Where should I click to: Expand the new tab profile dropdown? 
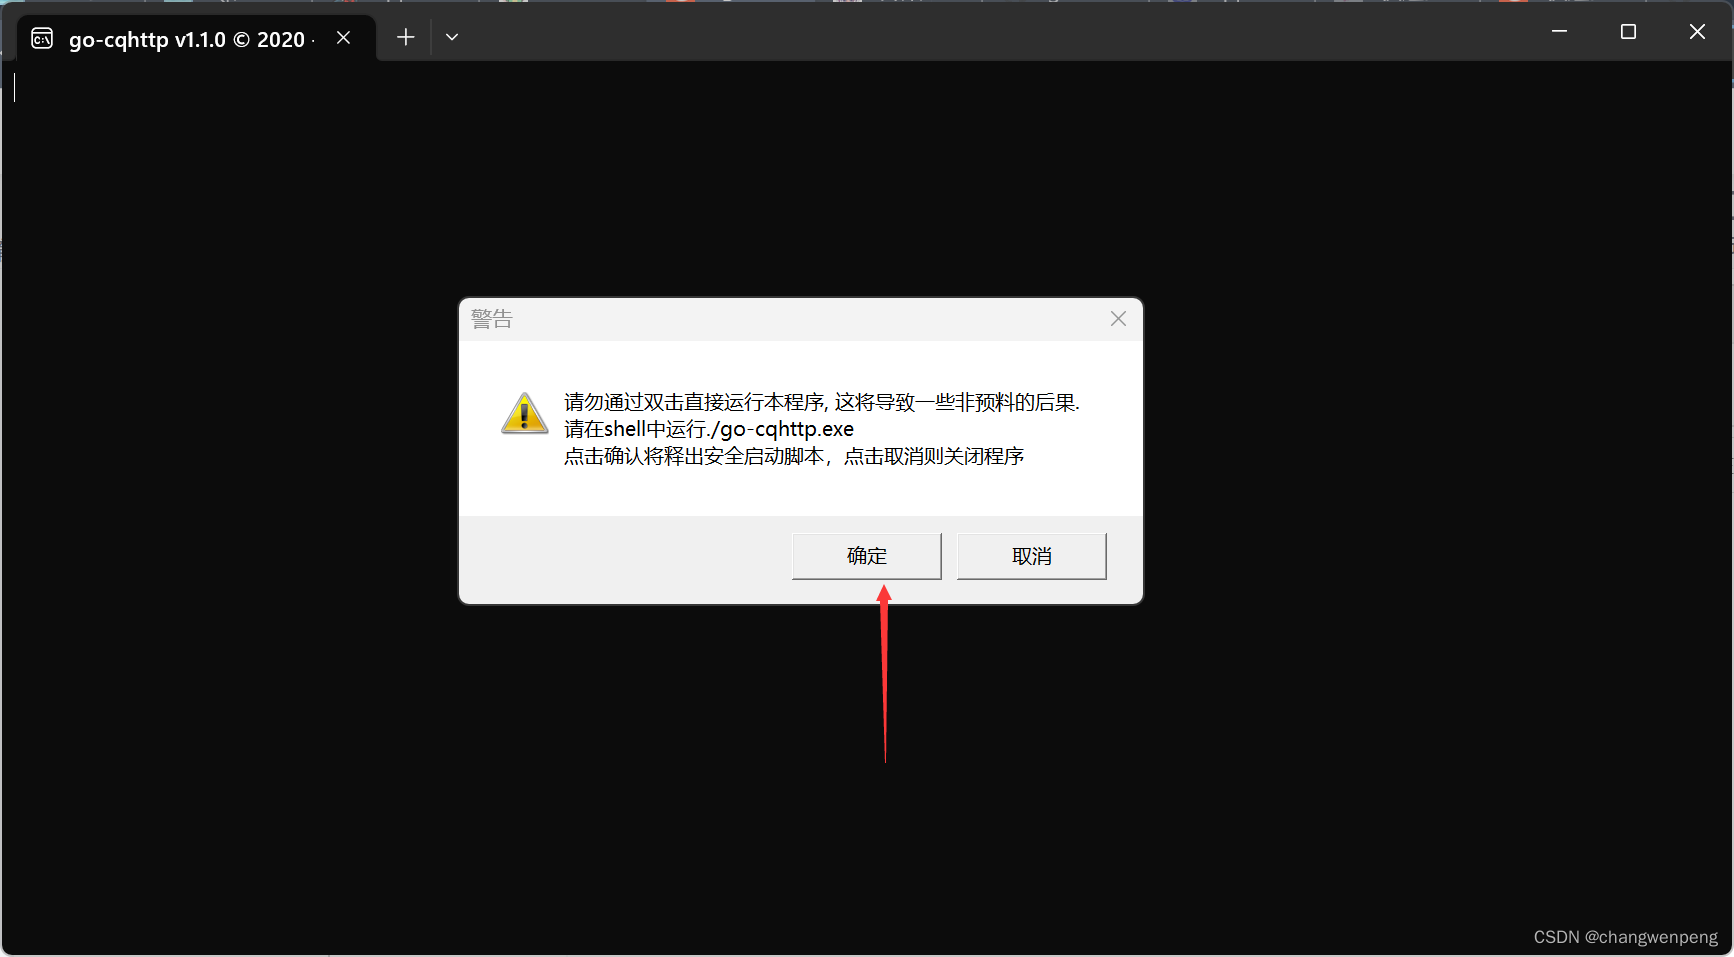(452, 38)
